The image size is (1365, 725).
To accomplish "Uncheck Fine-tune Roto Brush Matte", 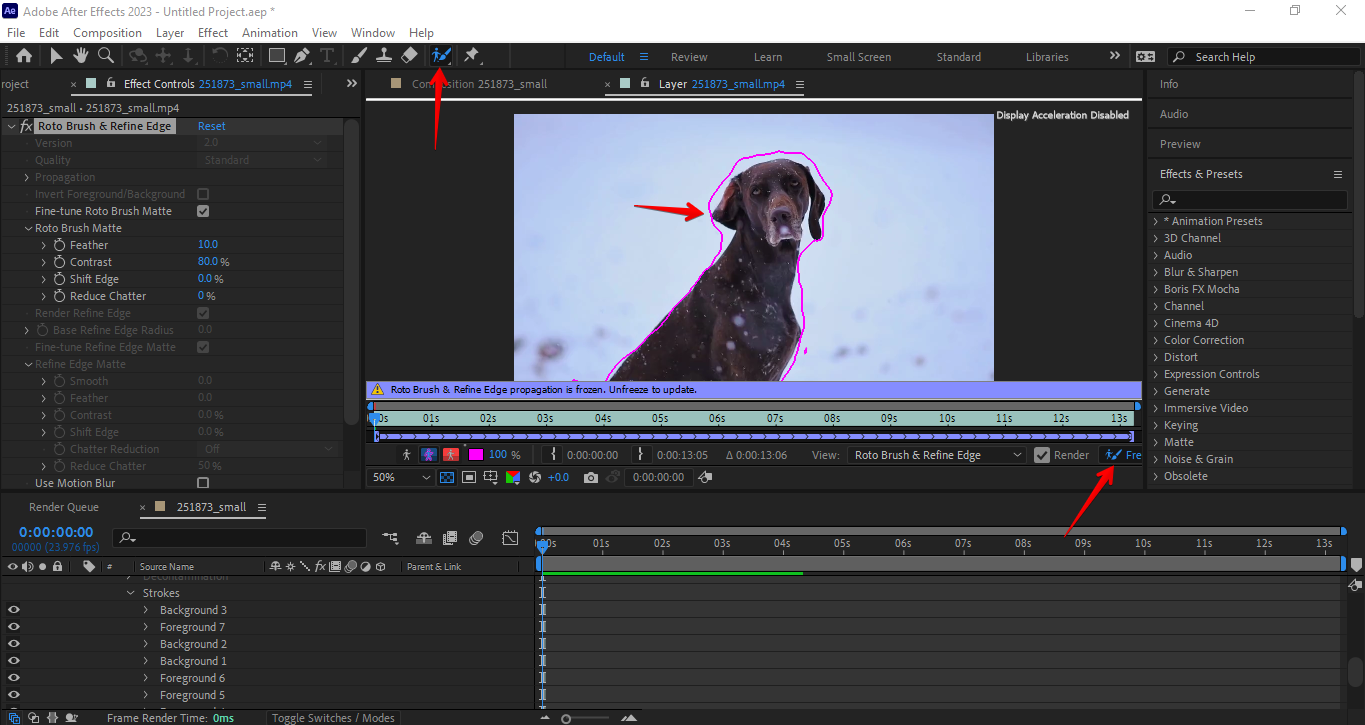I will tap(202, 211).
